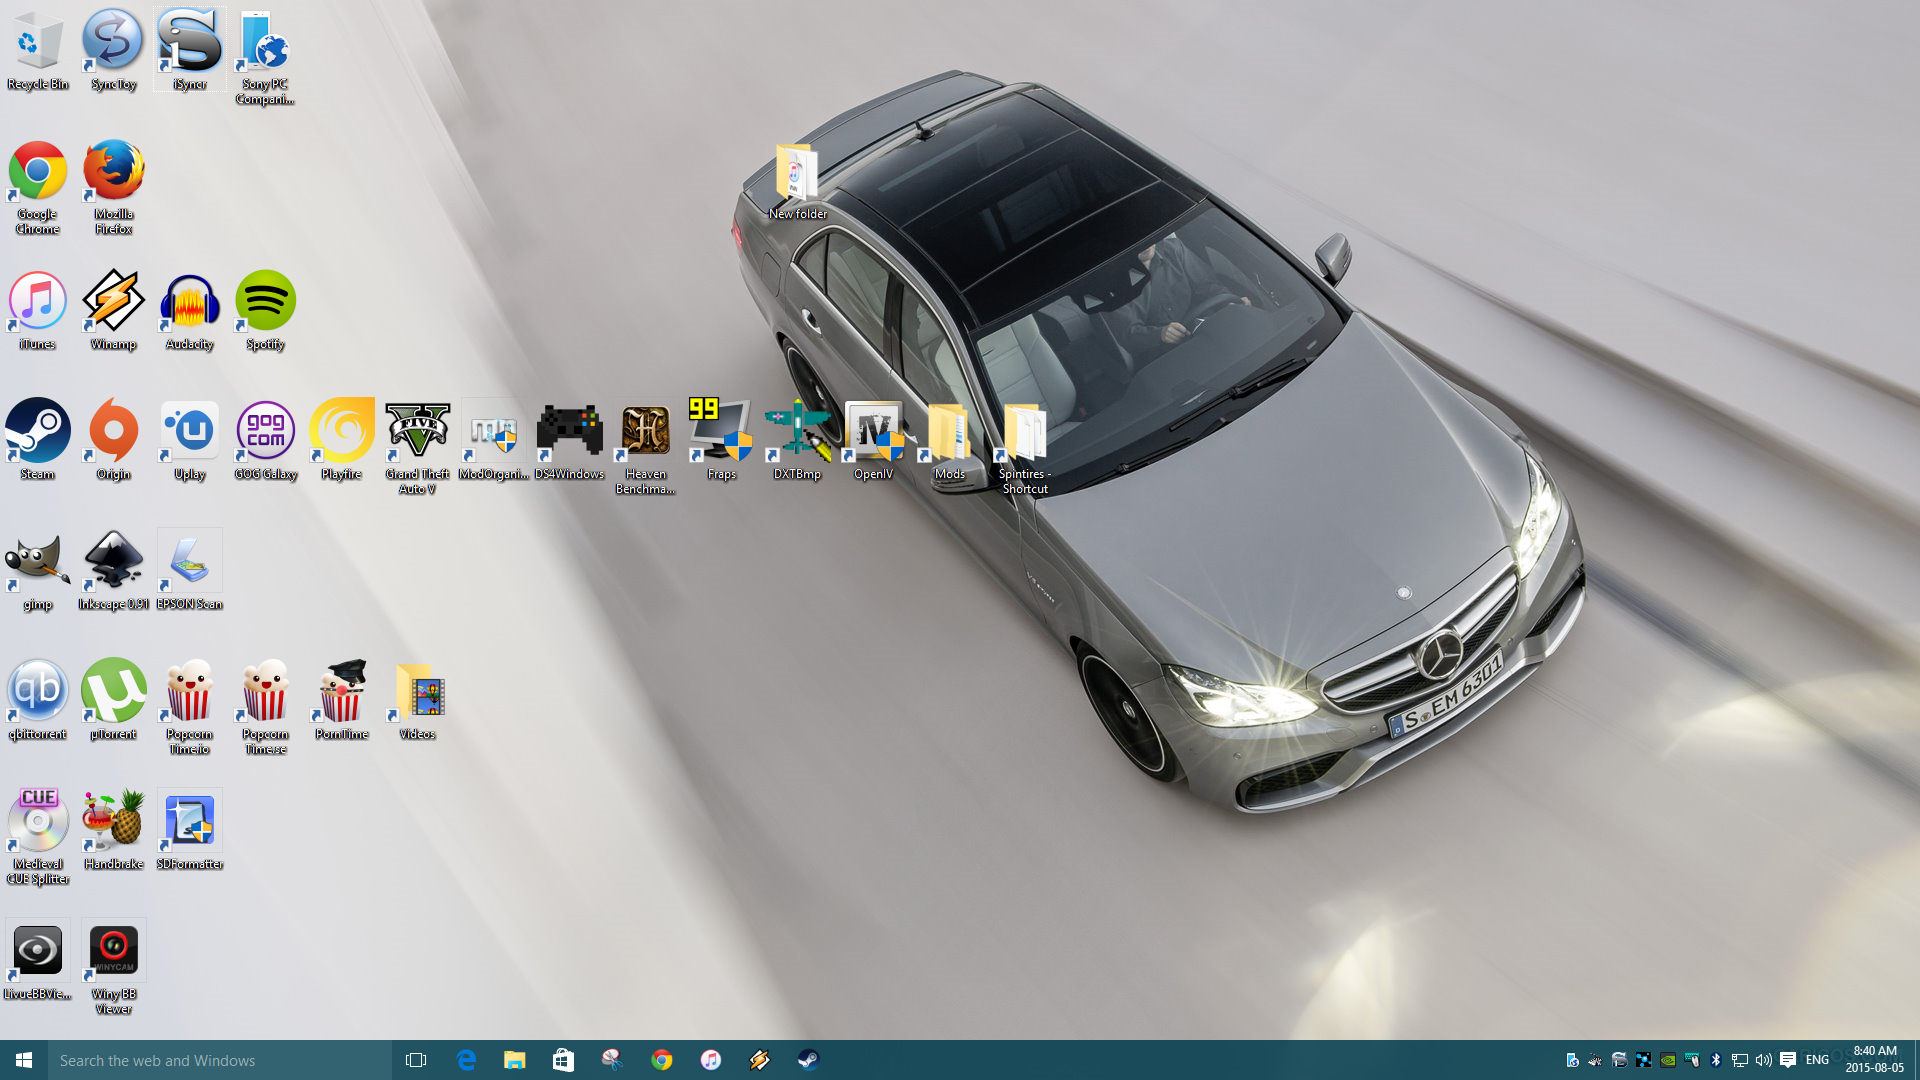1920x1080 pixels.
Task: Open the Windows Store taskbar icon
Action: click(563, 1060)
